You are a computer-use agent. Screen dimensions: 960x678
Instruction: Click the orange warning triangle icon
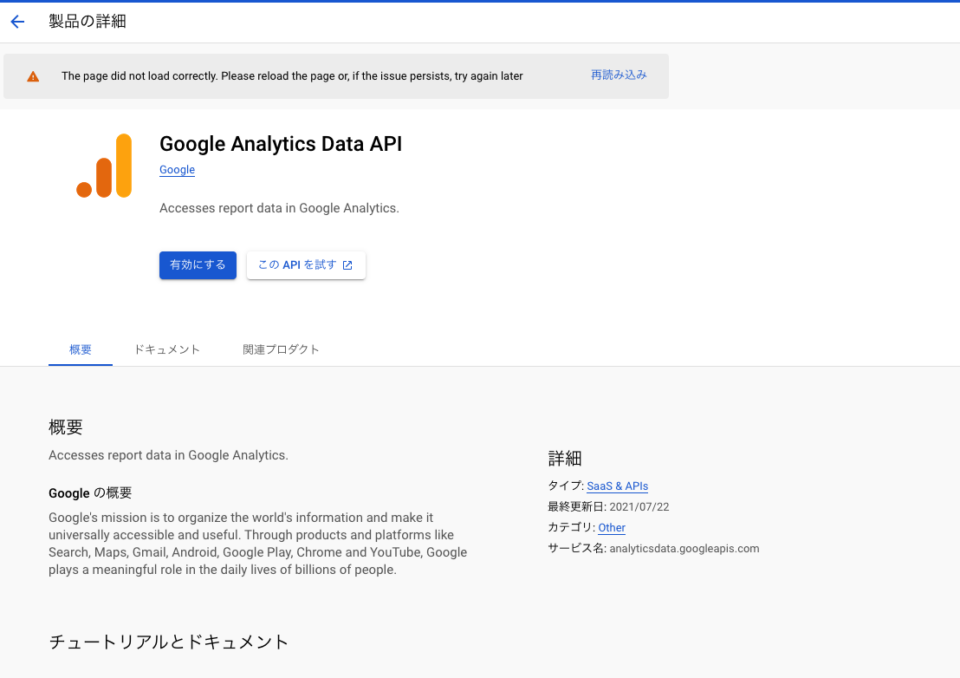[32, 75]
